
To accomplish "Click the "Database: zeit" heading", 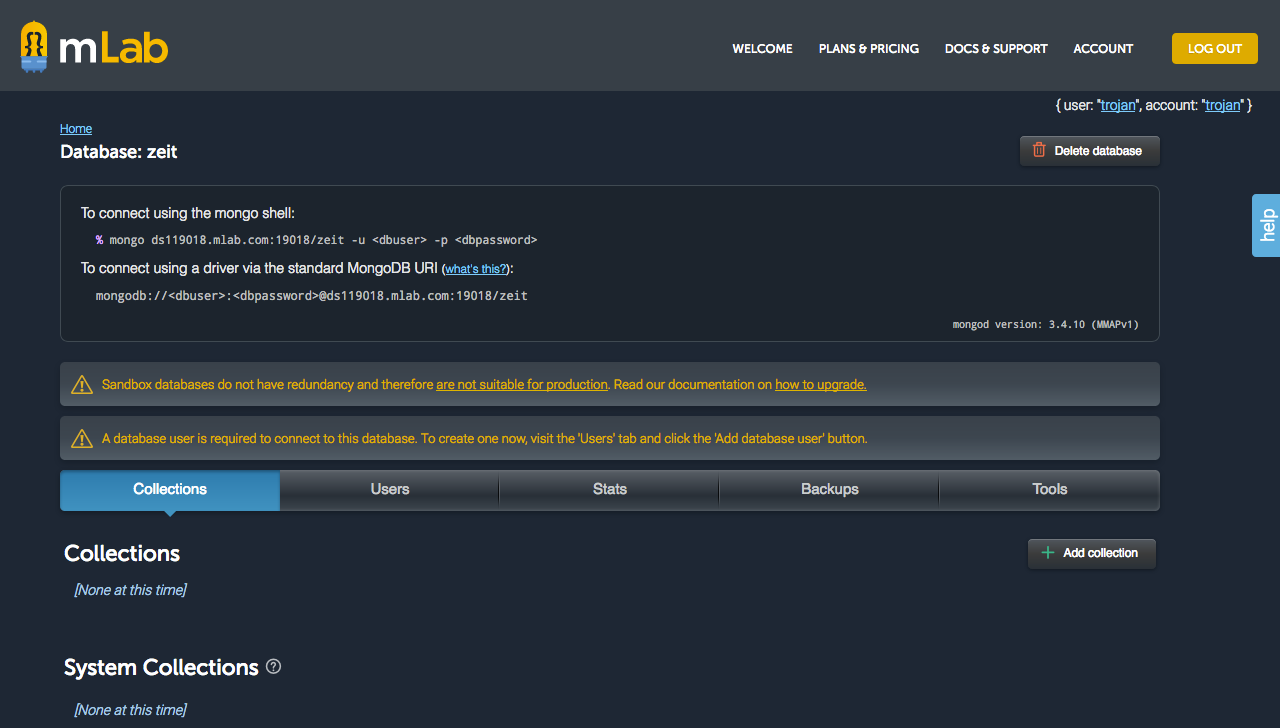I will point(119,152).
